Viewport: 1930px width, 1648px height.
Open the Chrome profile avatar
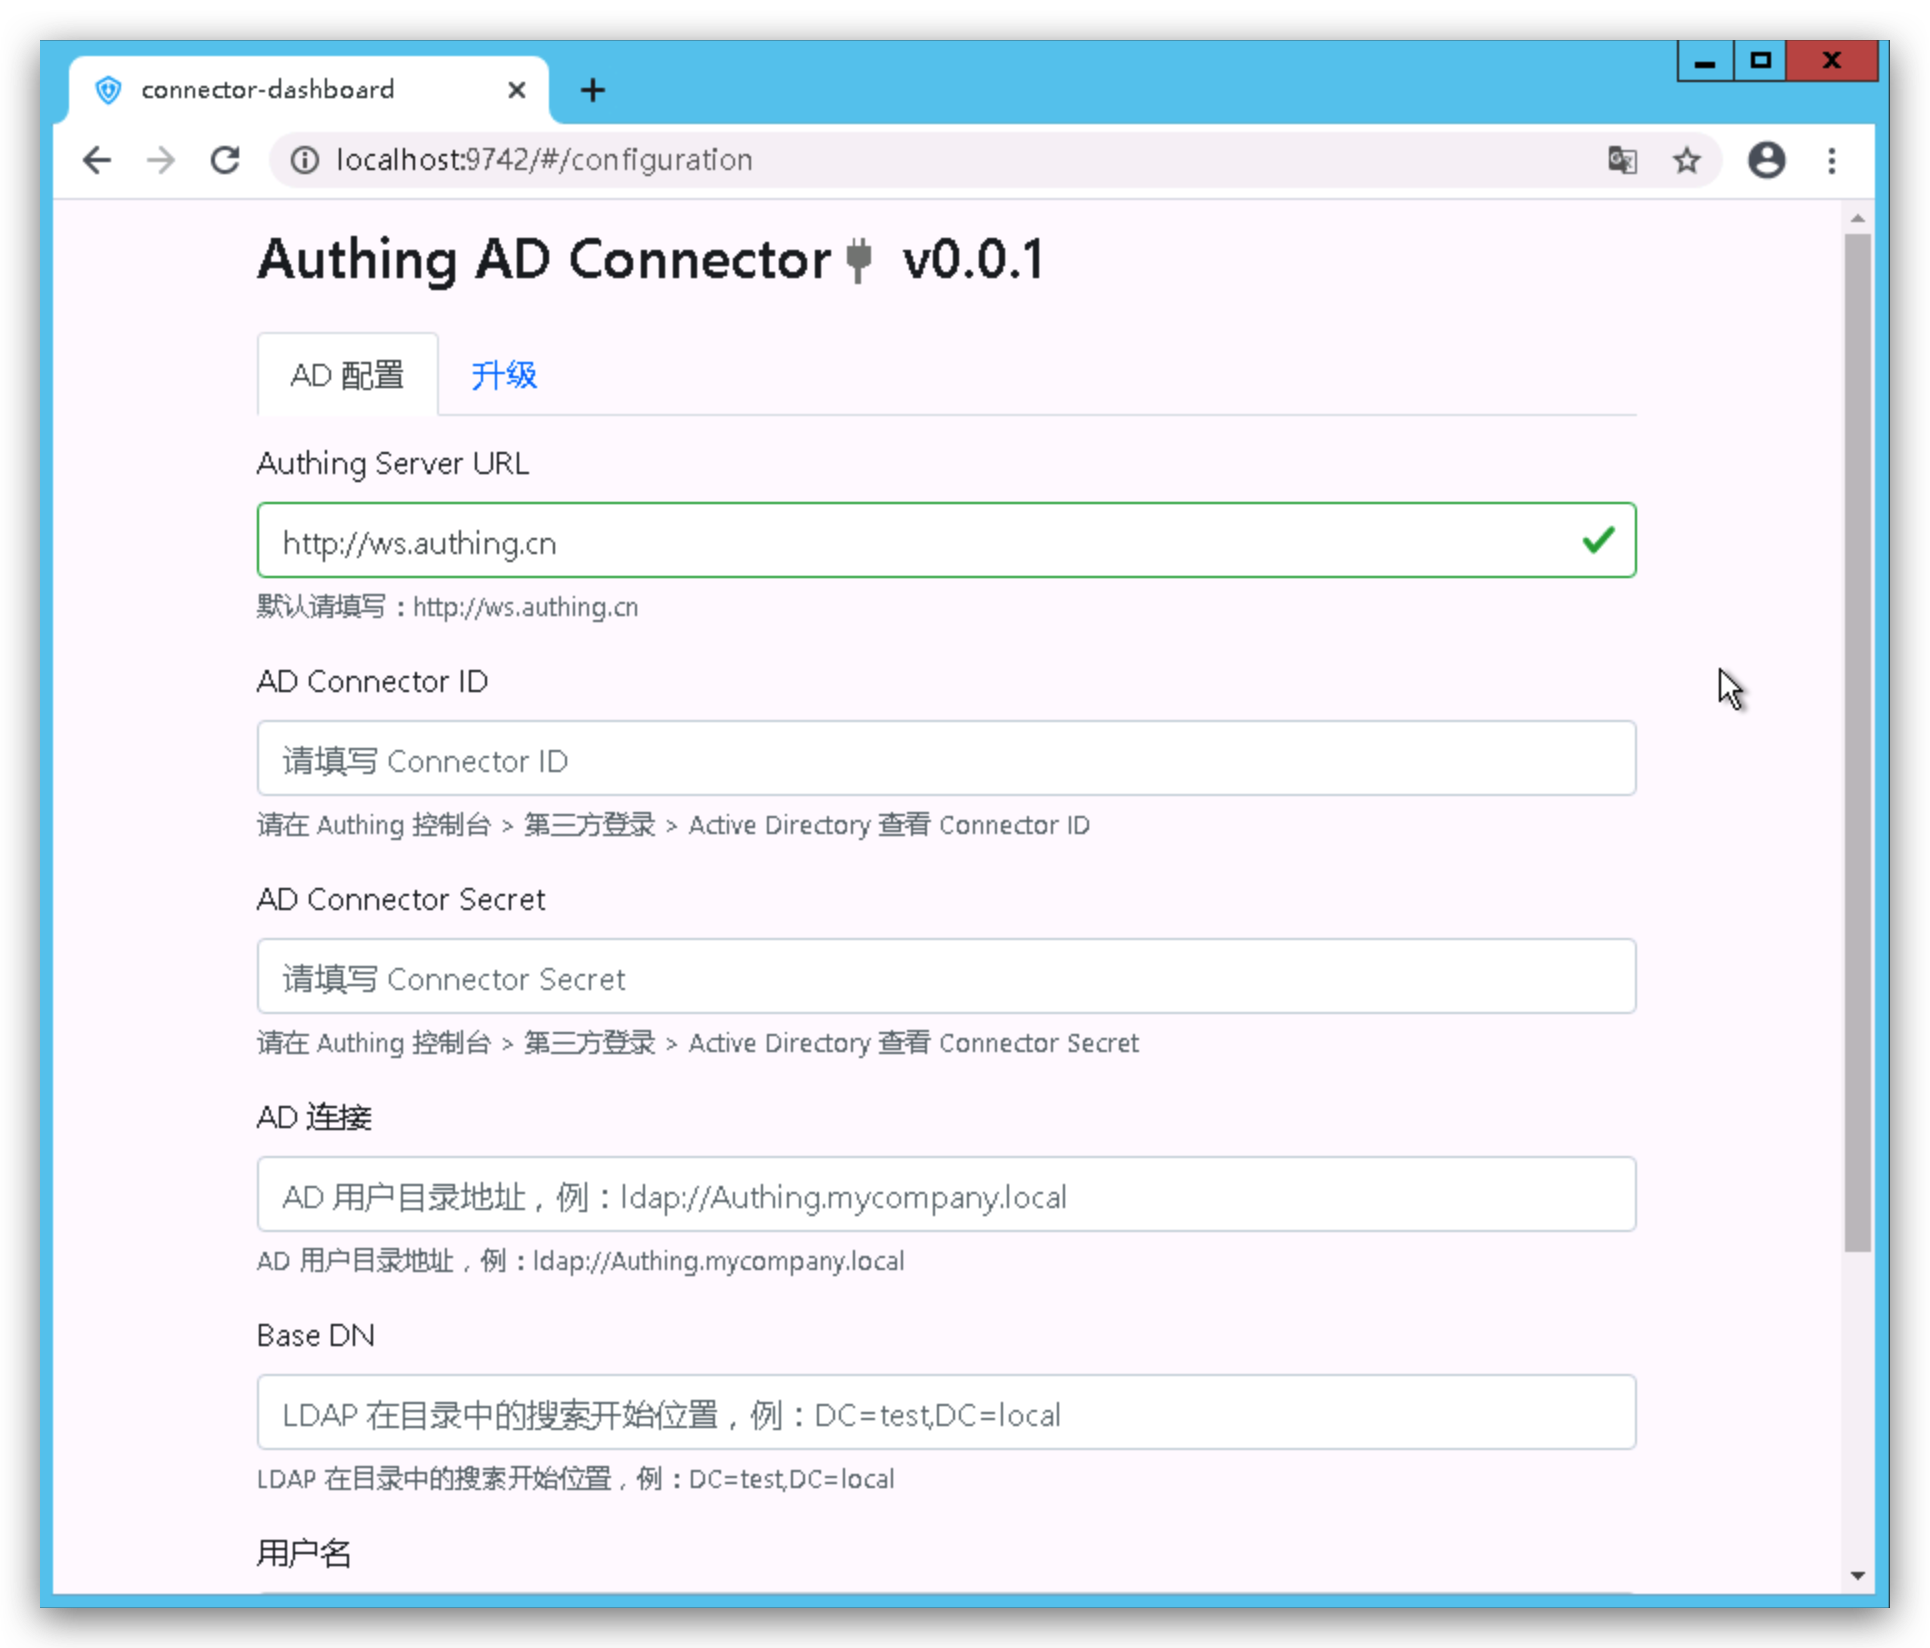pyautogui.click(x=1766, y=160)
